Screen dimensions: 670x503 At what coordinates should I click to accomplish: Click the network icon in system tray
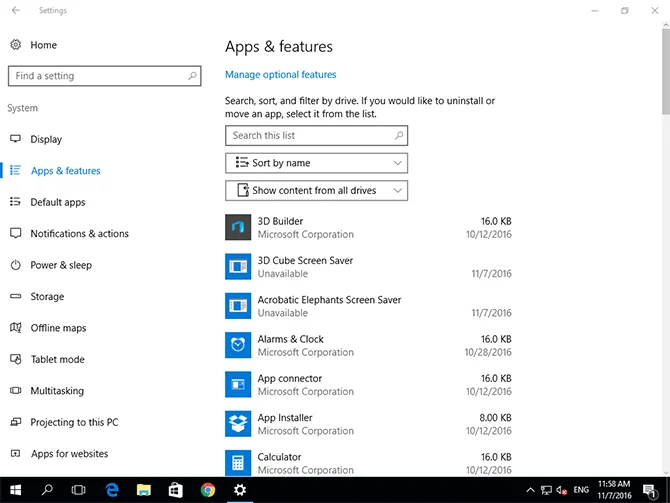546,490
